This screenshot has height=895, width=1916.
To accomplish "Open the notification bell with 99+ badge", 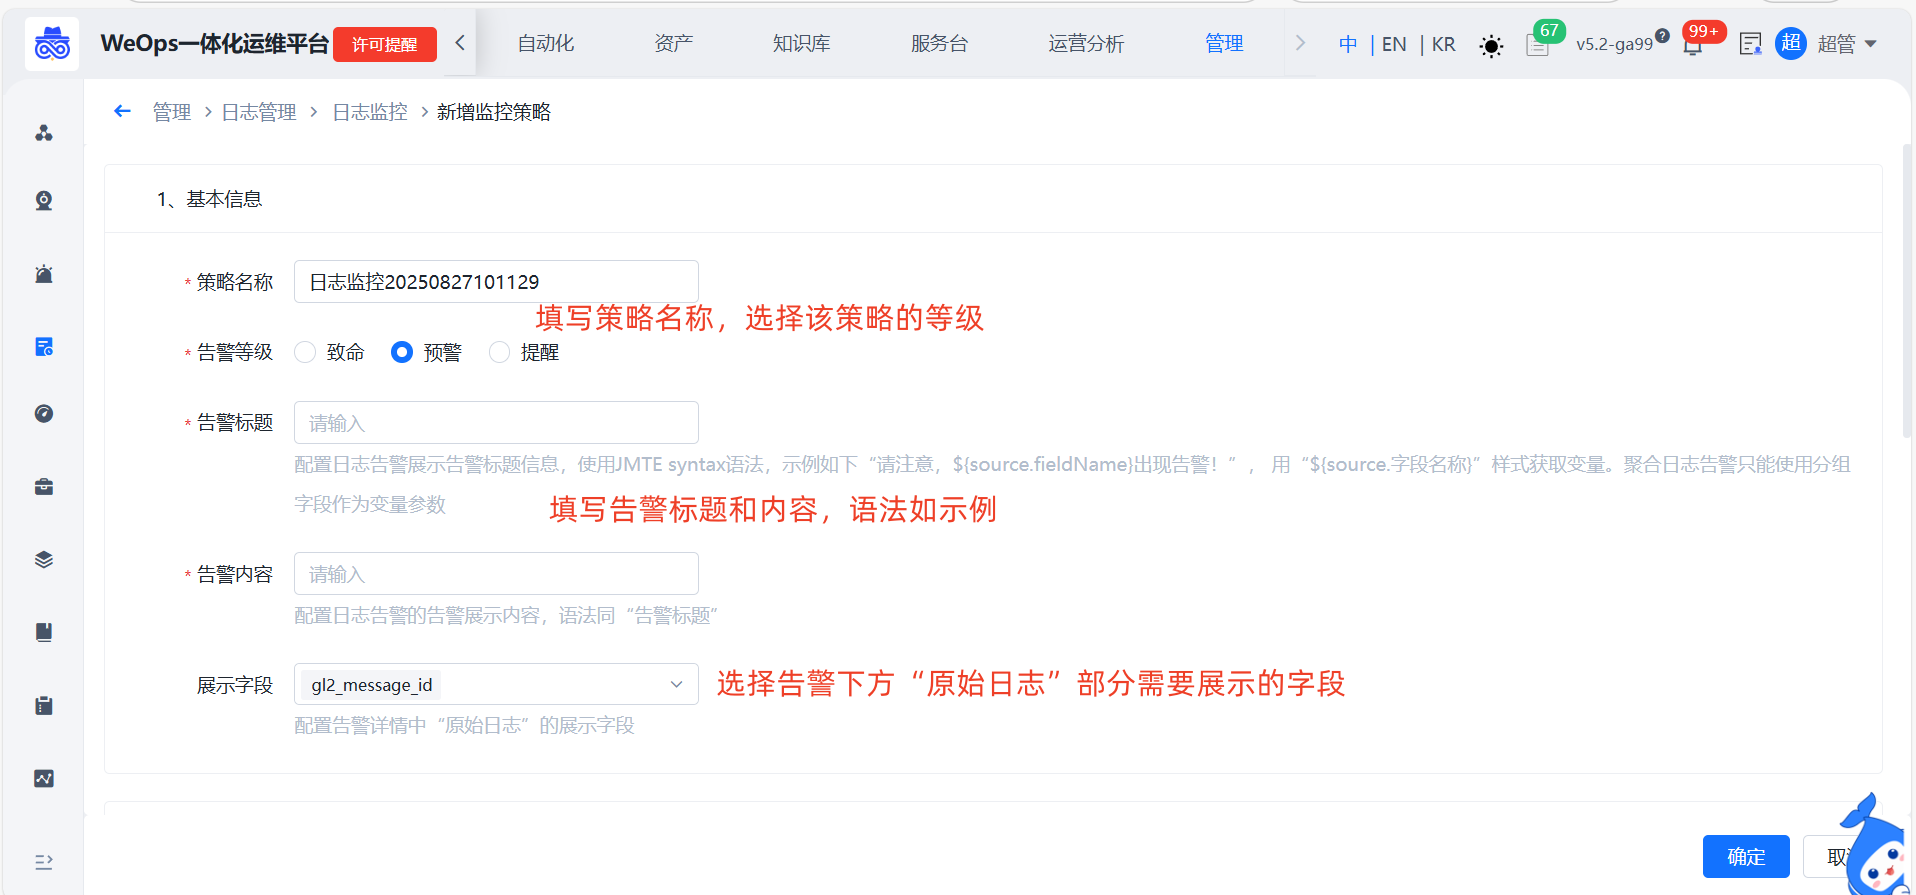I will click(x=1693, y=45).
